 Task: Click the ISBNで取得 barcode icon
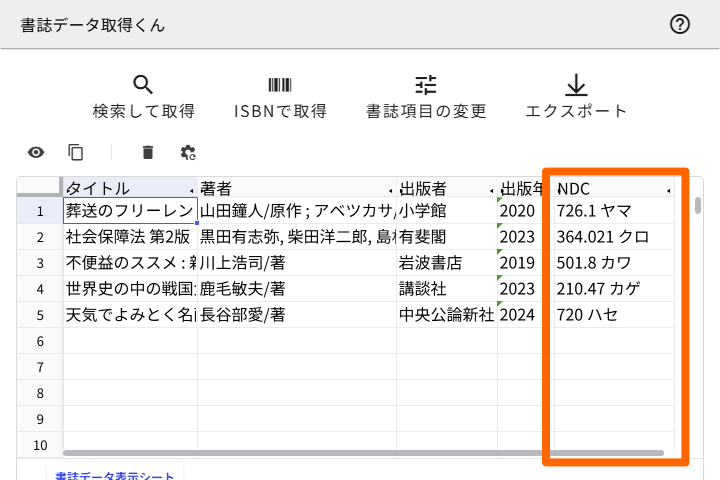coord(280,85)
